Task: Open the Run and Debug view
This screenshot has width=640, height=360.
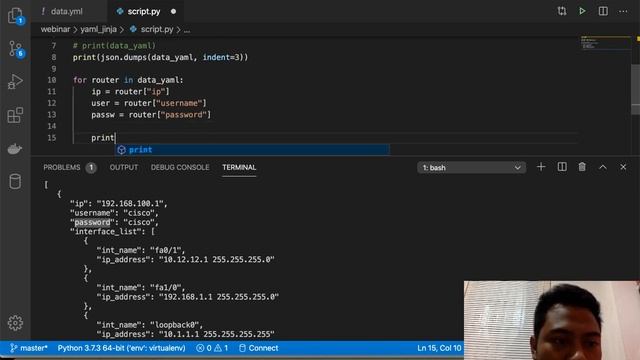Action: click(15, 82)
